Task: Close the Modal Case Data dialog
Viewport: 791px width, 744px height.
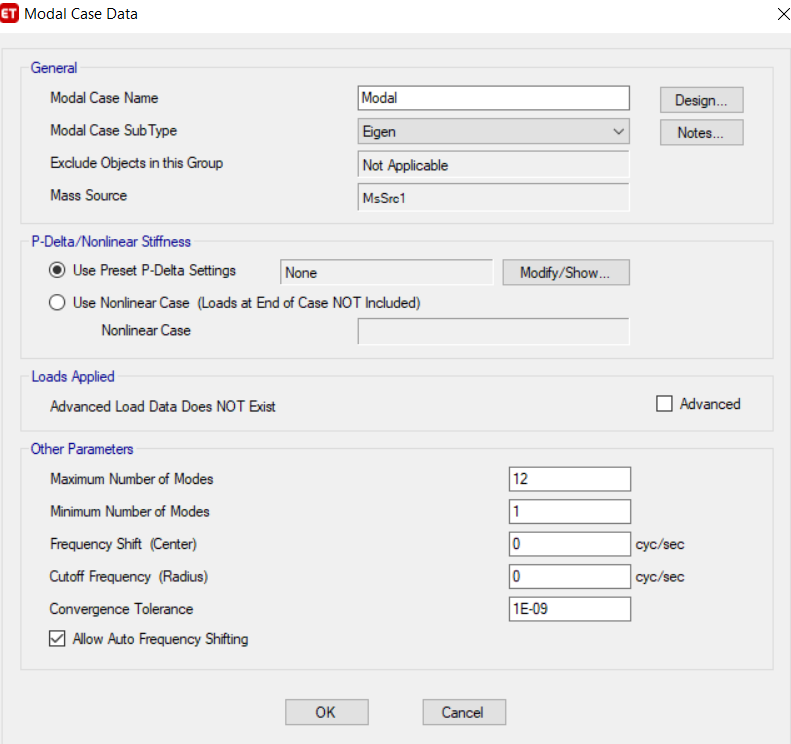Action: (783, 14)
